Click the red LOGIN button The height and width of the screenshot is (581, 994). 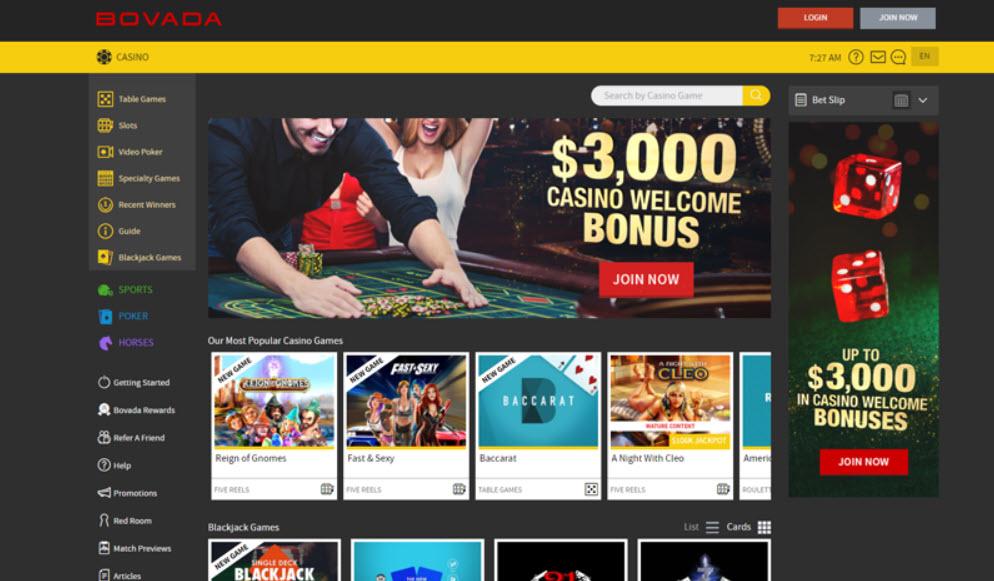tap(815, 18)
